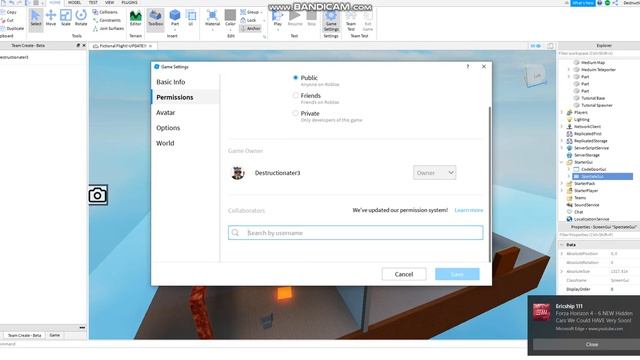Choose the Move tool
Screen dimensions: 640x360
coord(51,18)
